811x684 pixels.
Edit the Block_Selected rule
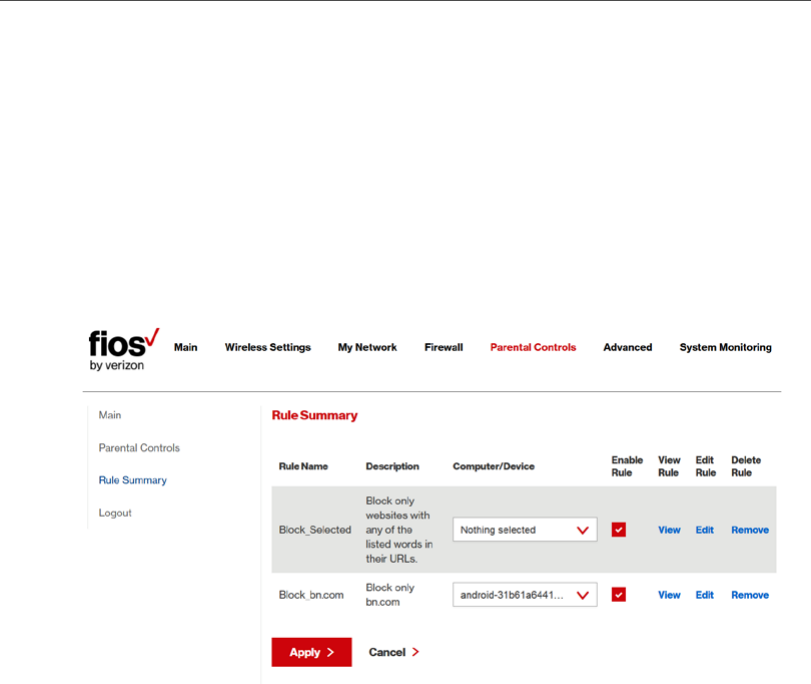pyautogui.click(x=704, y=530)
